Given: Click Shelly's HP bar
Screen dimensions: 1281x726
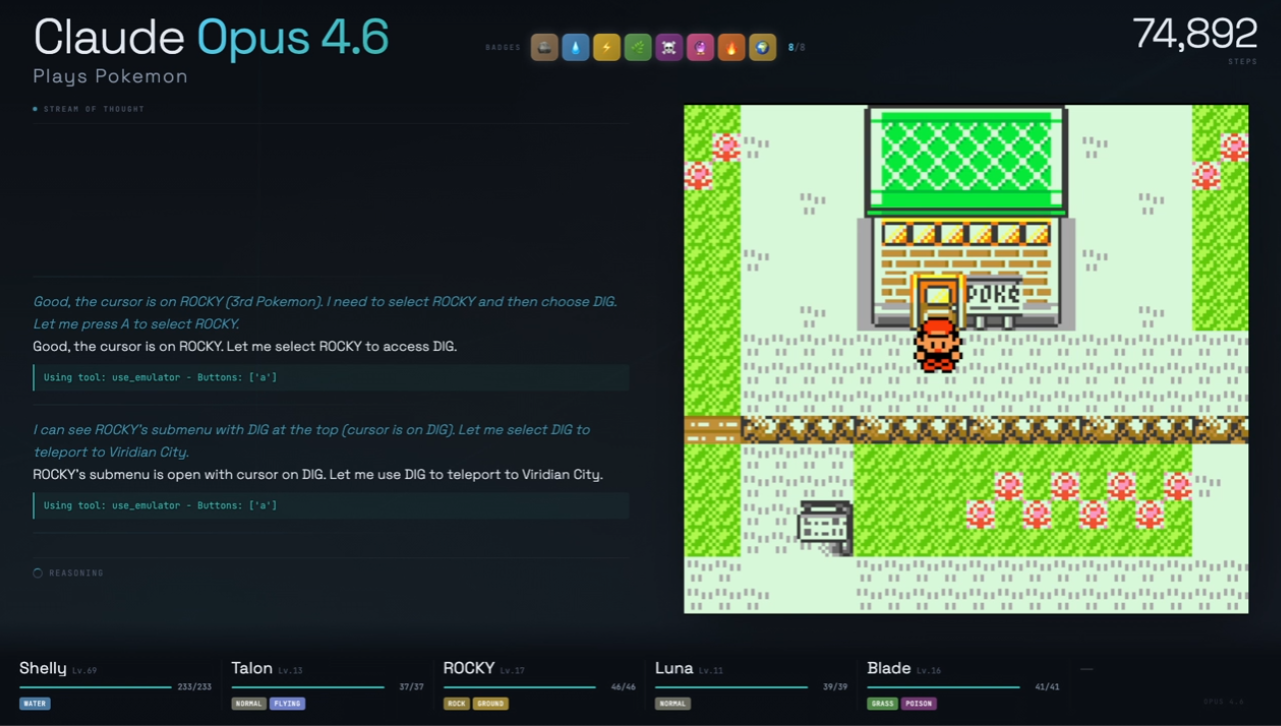Looking at the screenshot, I should coord(95,687).
